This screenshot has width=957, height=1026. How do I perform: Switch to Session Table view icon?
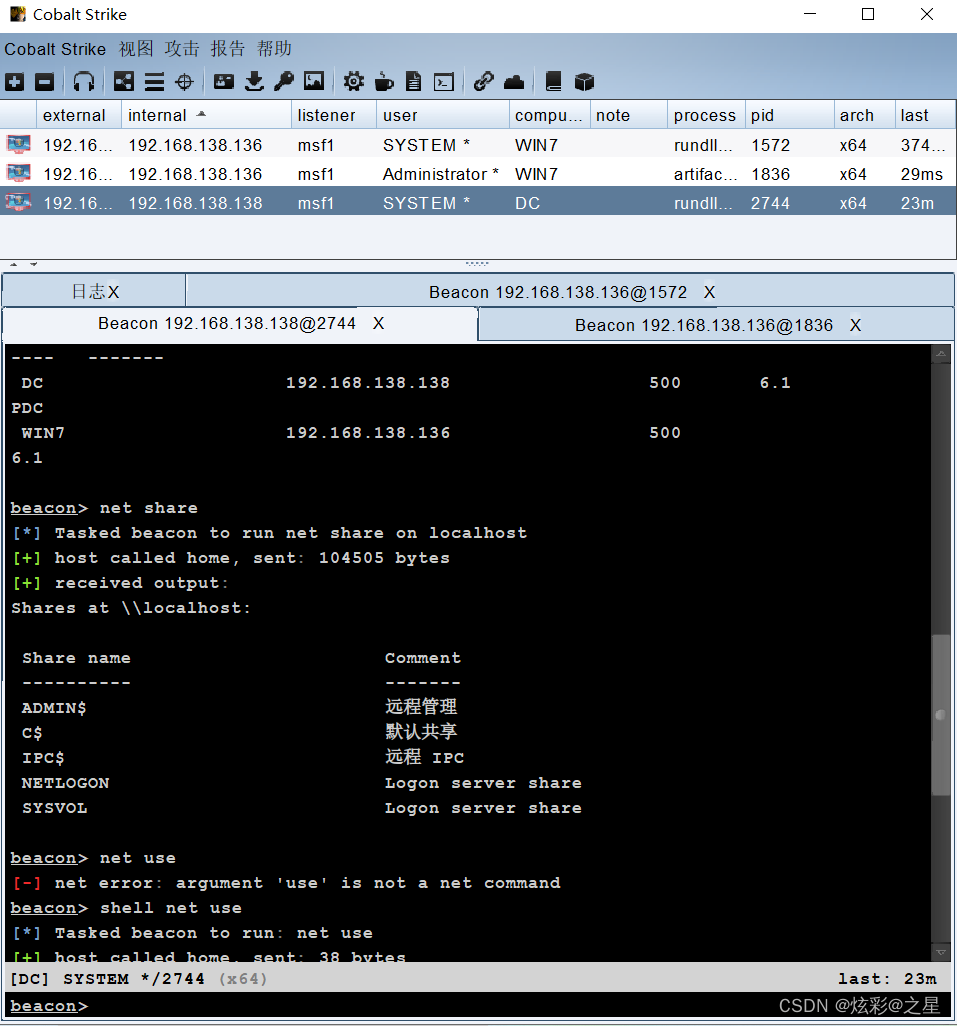point(154,82)
